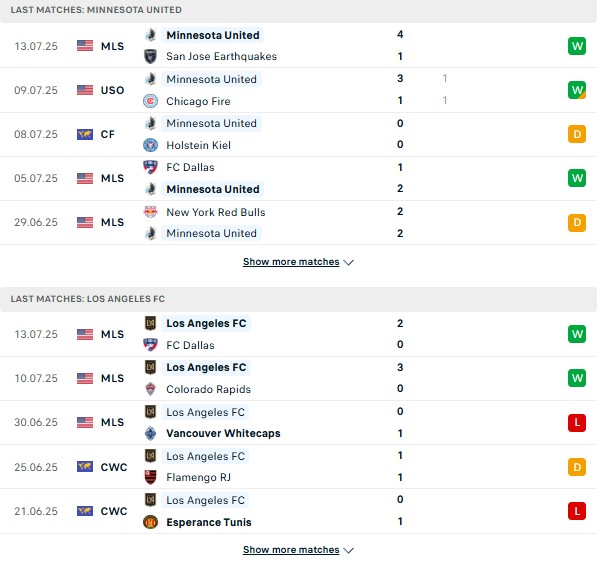Image resolution: width=599 pixels, height=568 pixels.
Task: Click the Esperance Tunis team crest
Action: (x=151, y=522)
